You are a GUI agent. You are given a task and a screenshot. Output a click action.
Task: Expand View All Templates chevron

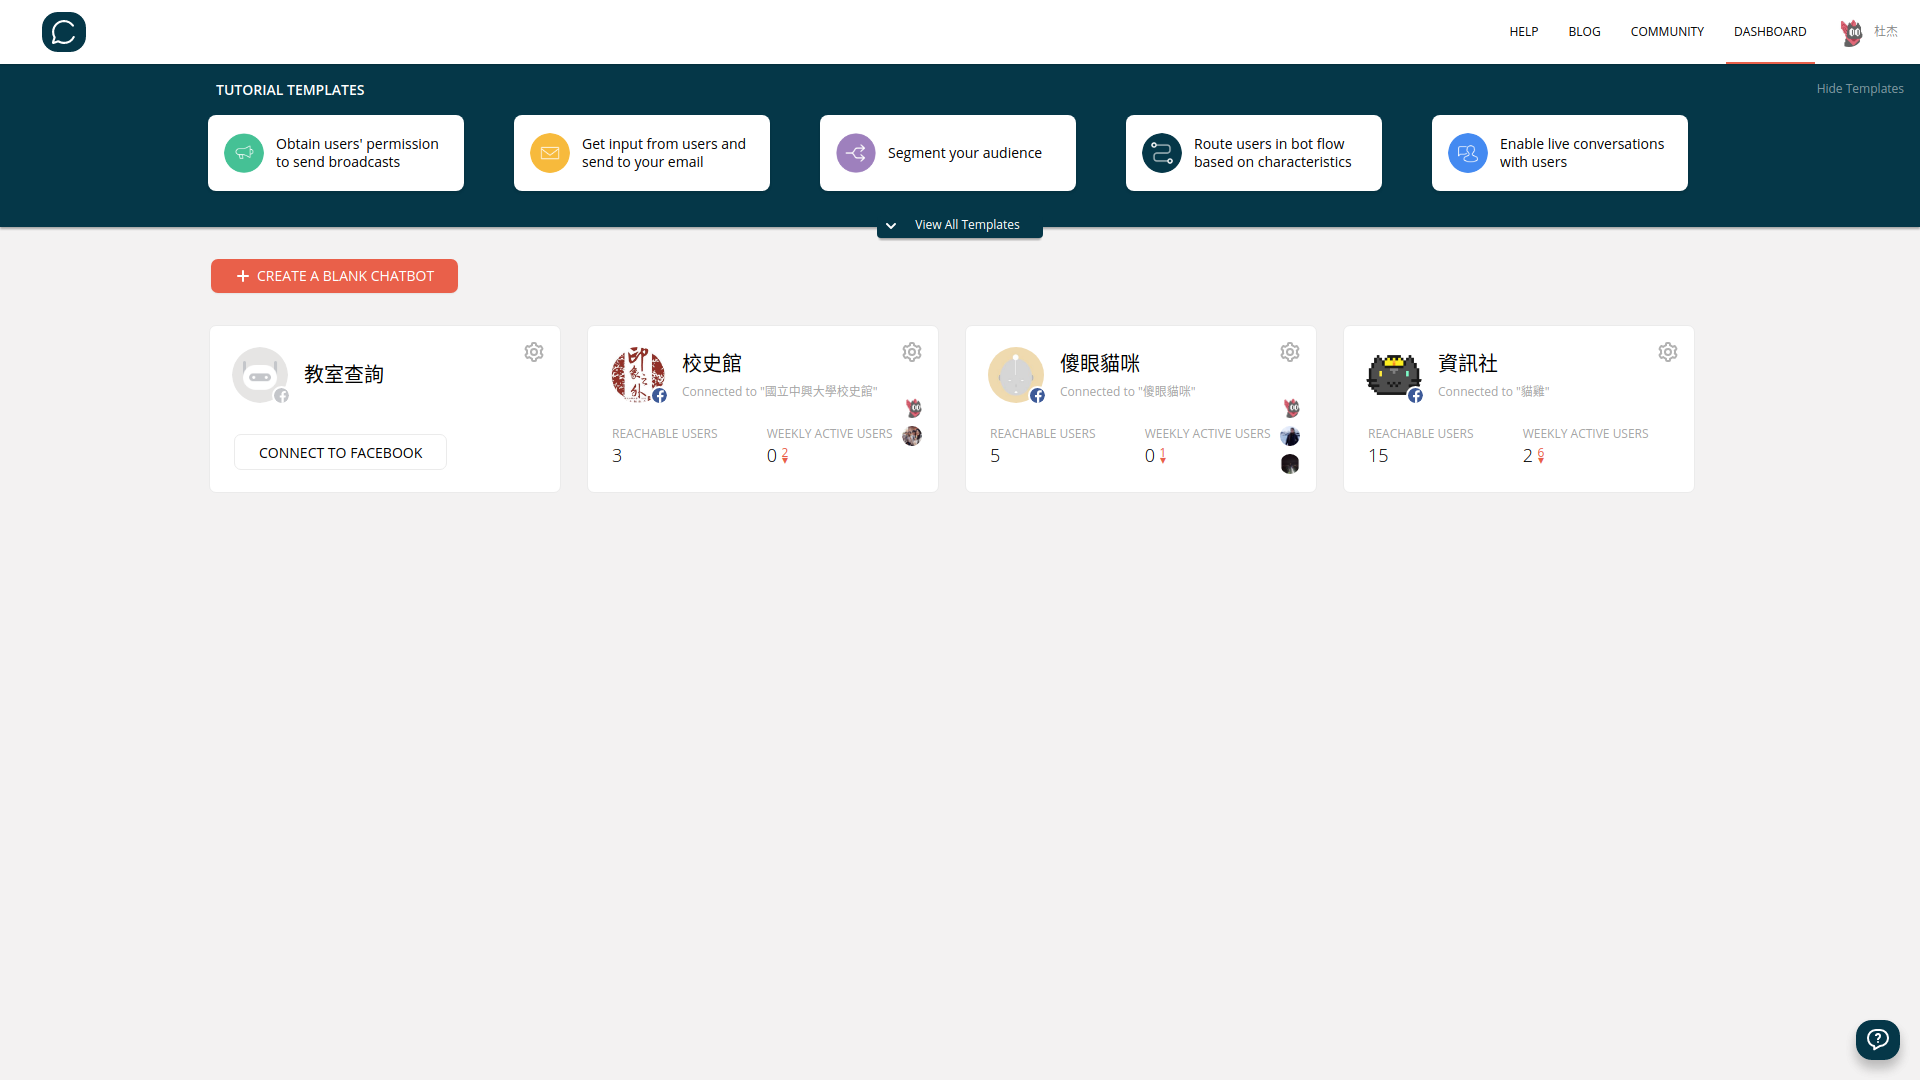pos(891,225)
